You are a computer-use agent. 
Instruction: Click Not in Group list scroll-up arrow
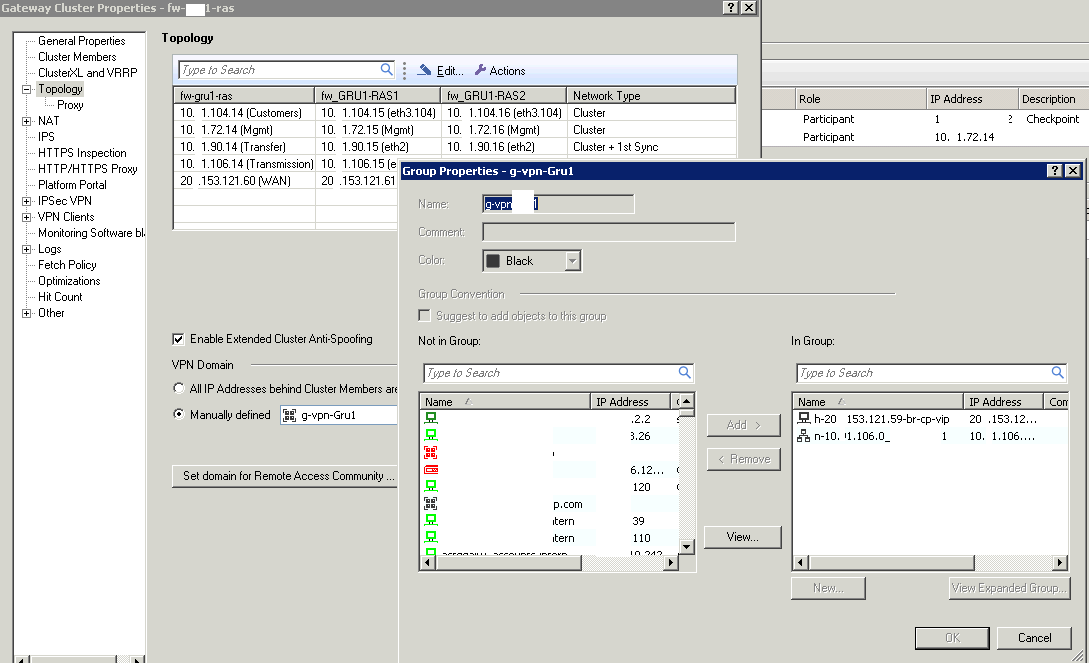[x=686, y=401]
